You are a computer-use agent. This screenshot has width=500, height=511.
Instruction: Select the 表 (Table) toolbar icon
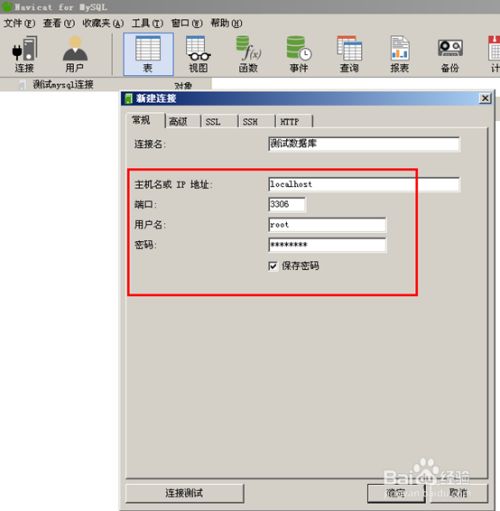tap(148, 55)
